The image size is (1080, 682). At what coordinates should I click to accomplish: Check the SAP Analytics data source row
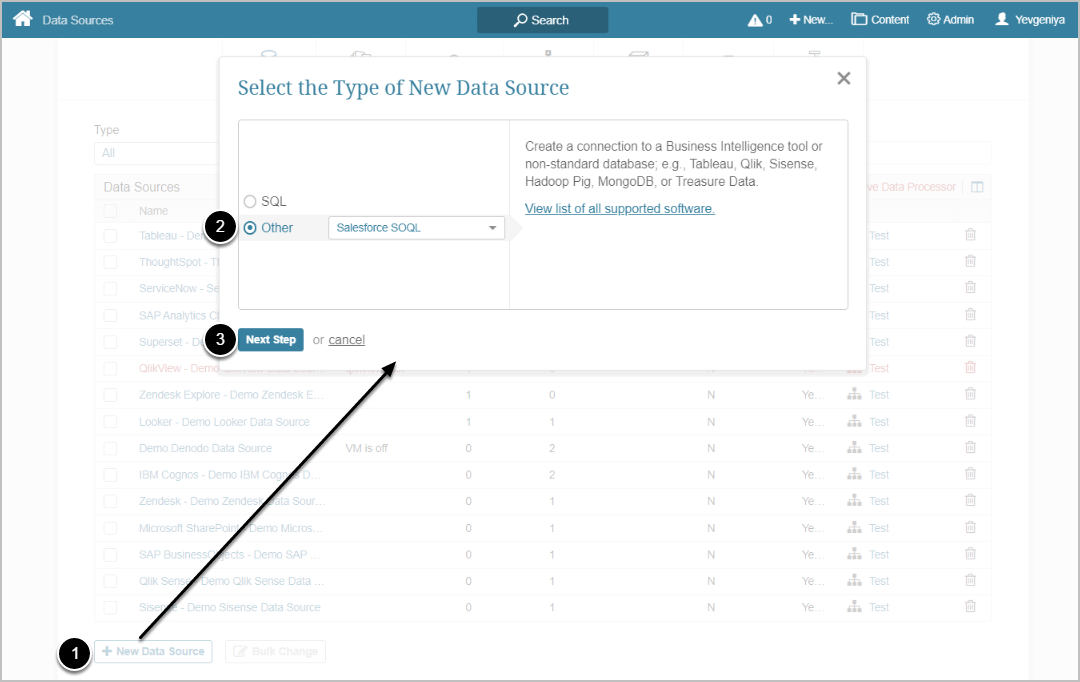(x=110, y=316)
